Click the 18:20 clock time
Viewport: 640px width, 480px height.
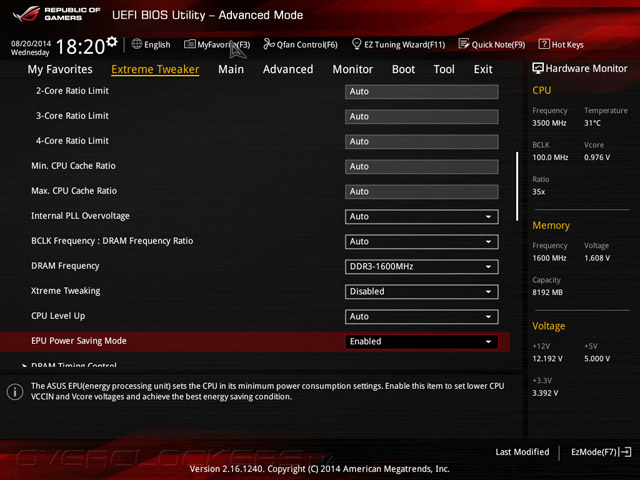(x=80, y=47)
